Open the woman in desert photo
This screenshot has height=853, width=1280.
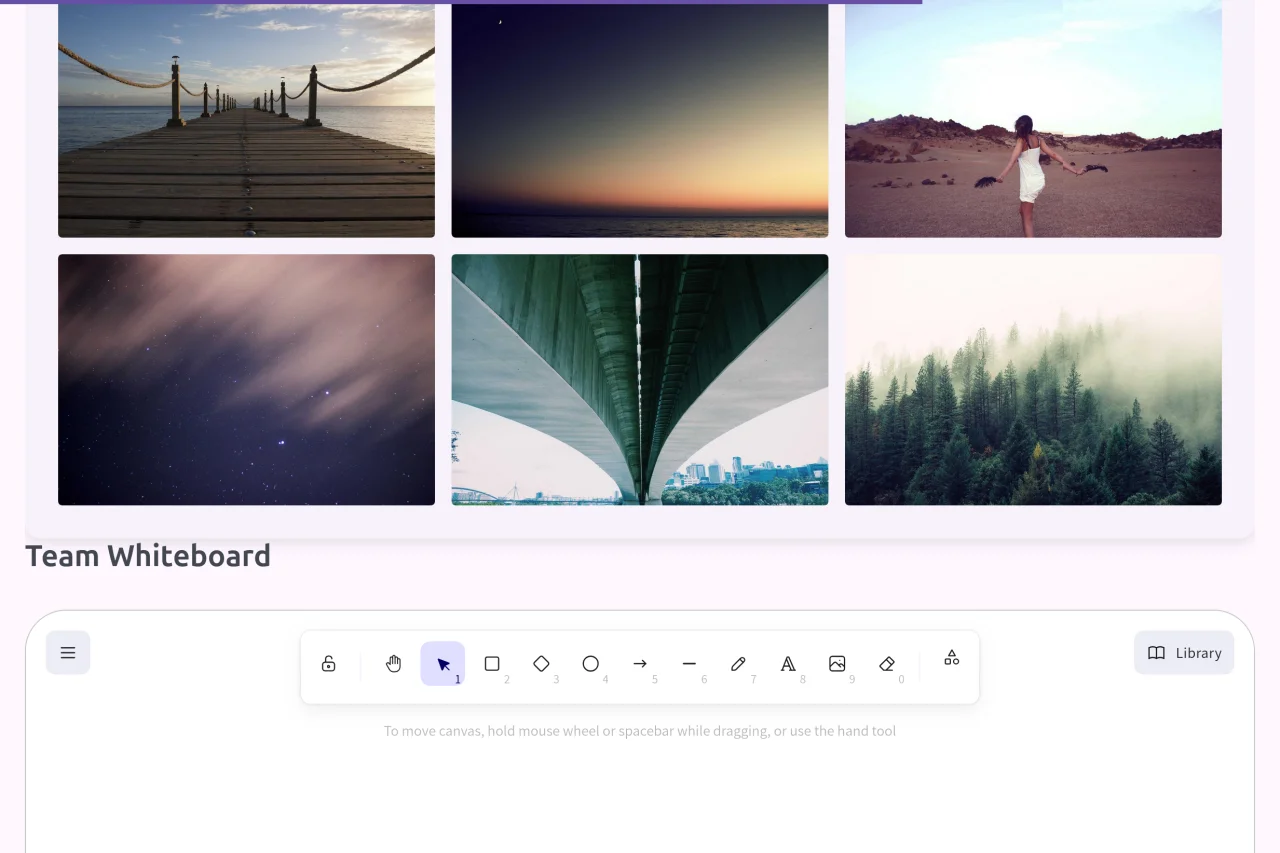click(x=1033, y=119)
